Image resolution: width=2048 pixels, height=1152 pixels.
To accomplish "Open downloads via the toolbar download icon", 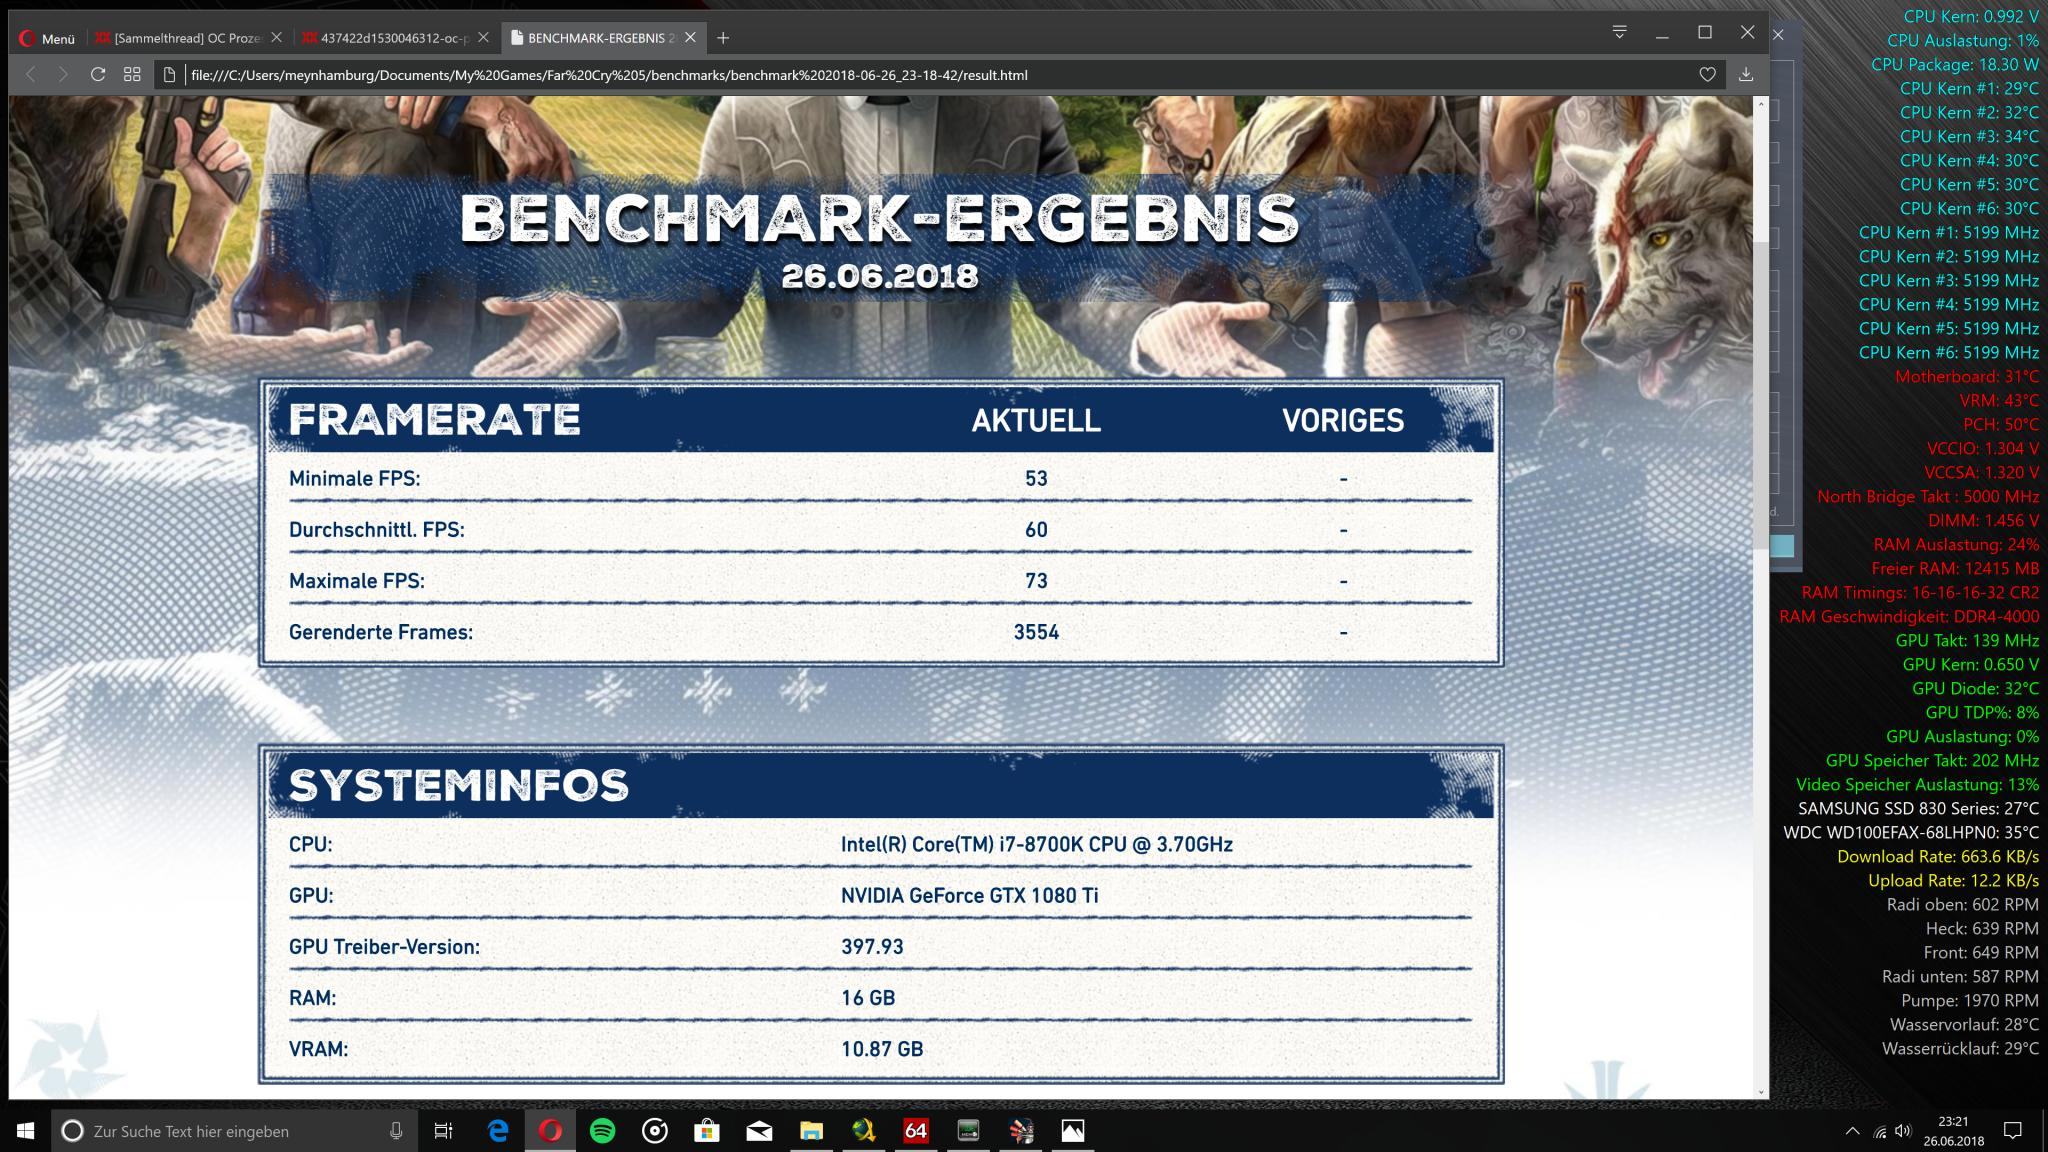I will coord(1746,74).
